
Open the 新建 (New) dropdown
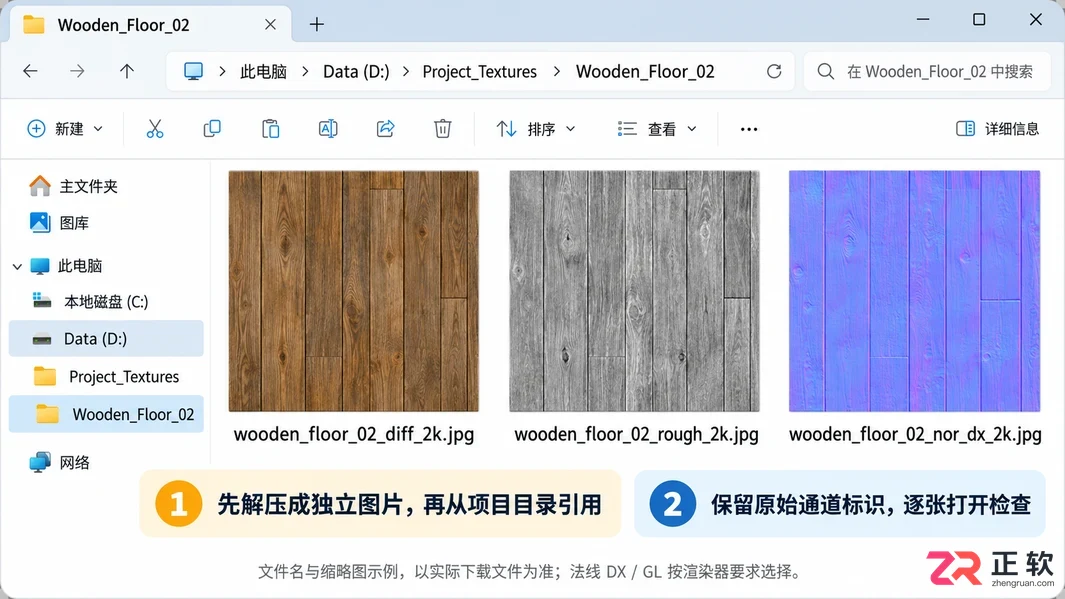(65, 128)
